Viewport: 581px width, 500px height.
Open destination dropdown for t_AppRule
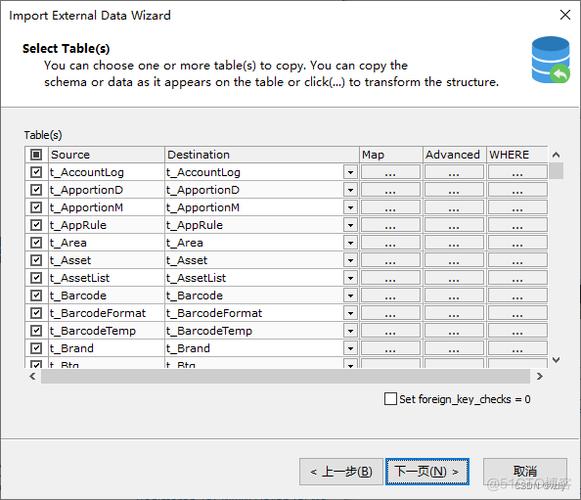click(x=350, y=225)
